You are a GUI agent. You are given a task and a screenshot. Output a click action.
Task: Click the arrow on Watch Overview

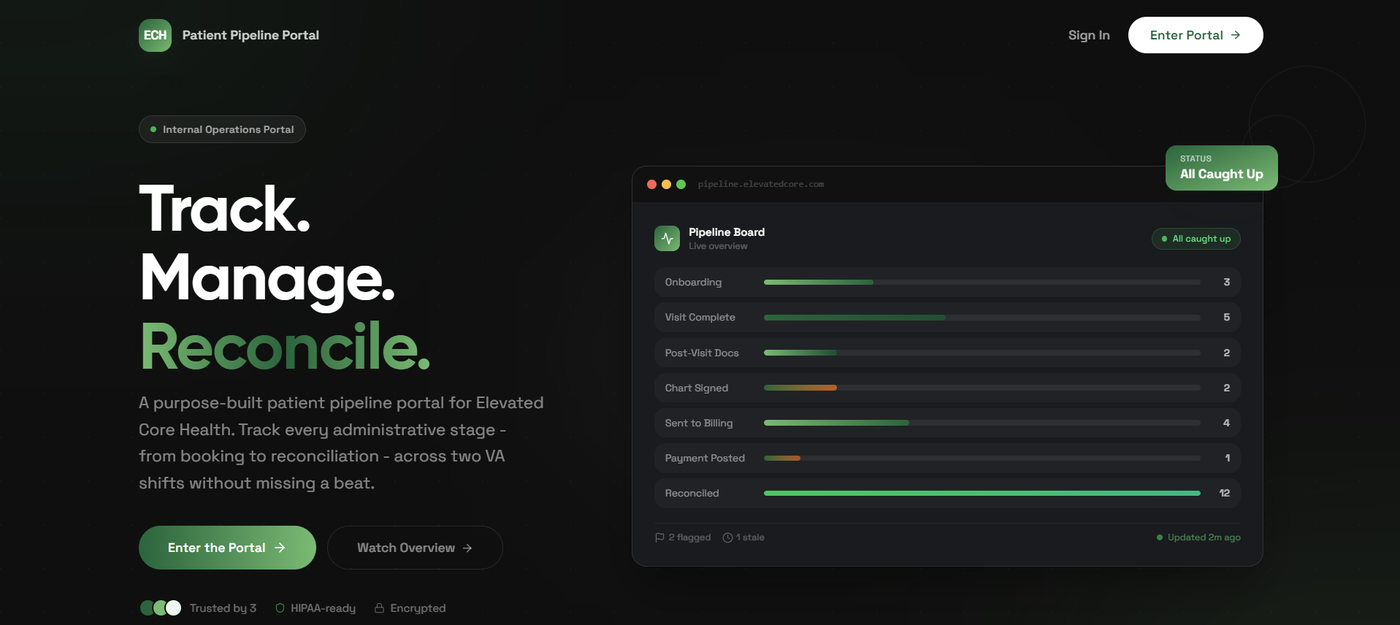pyautogui.click(x=467, y=548)
